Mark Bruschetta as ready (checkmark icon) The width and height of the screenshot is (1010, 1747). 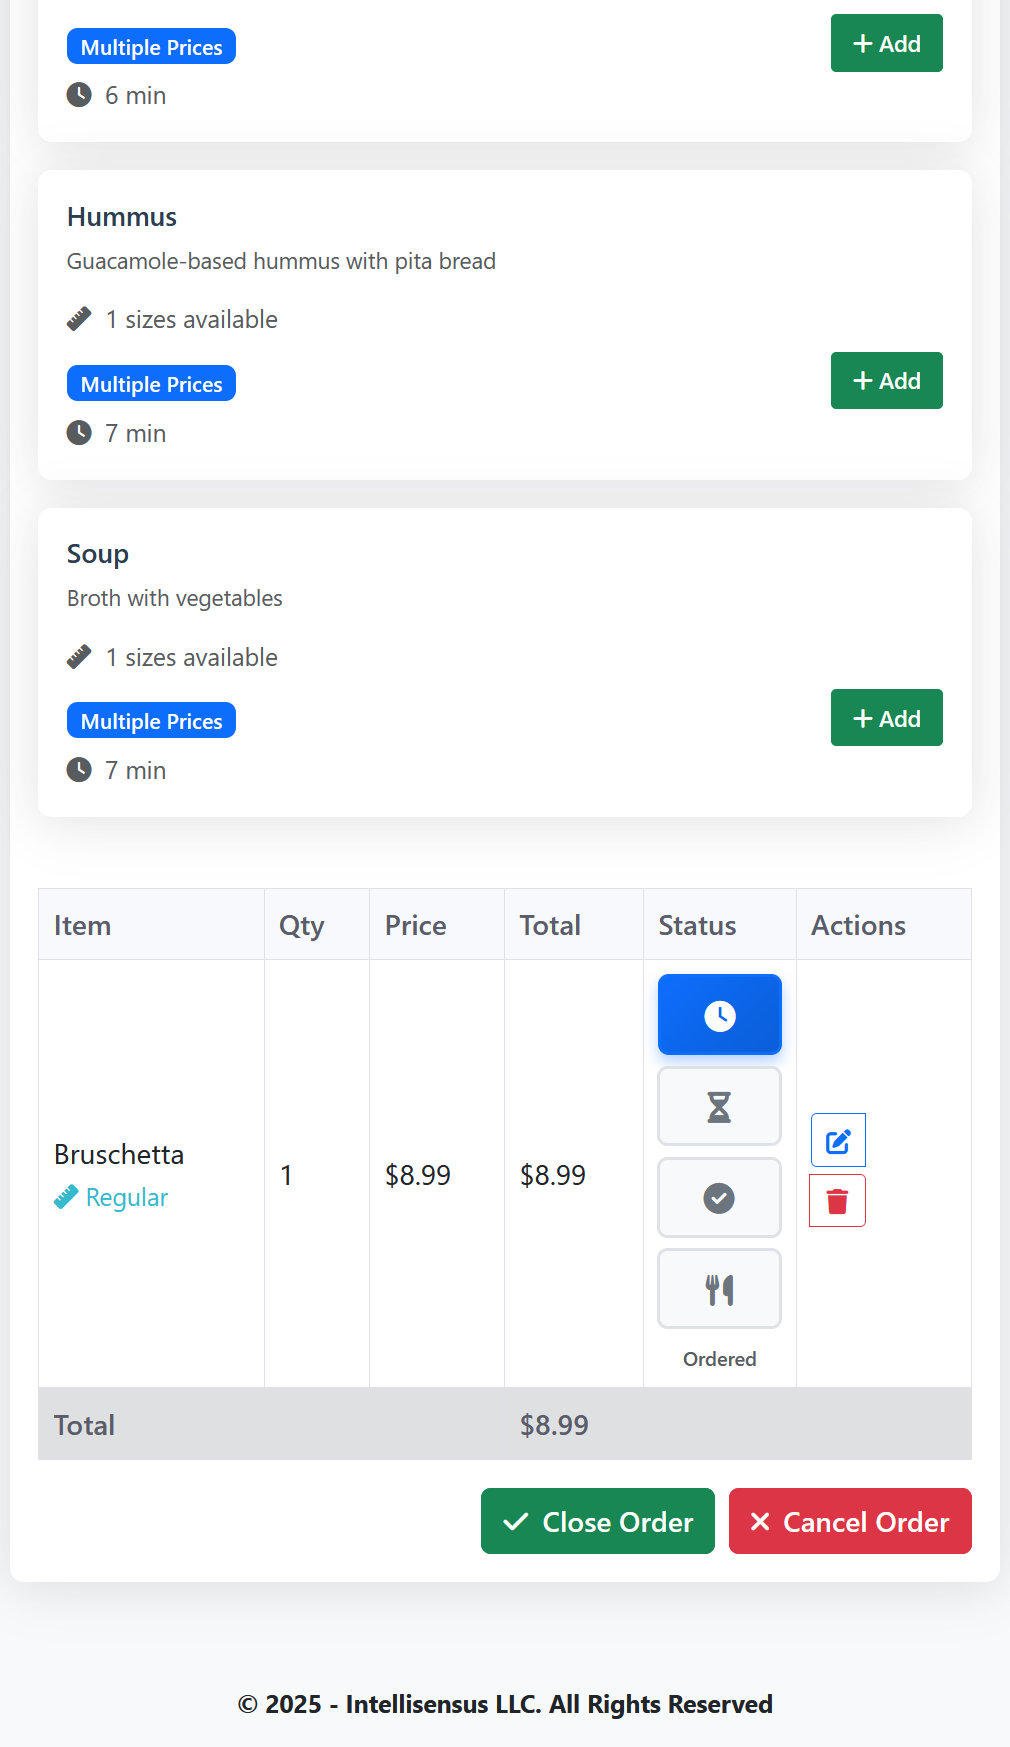pyautogui.click(x=719, y=1197)
